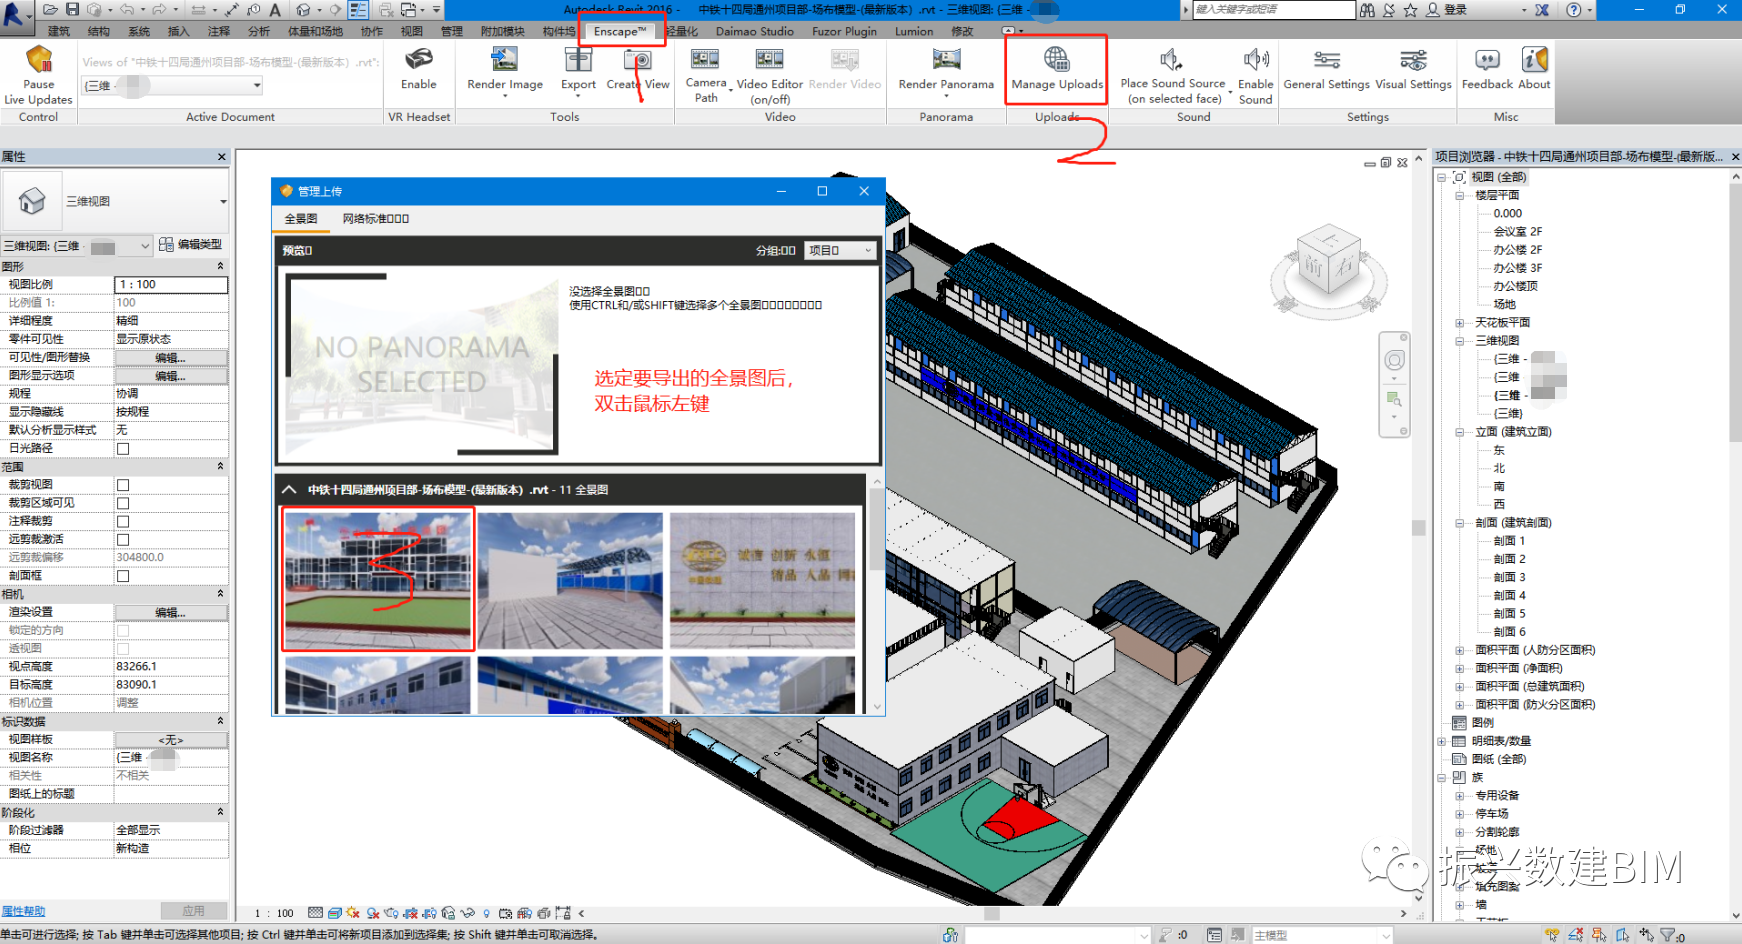Collapse the panorama list header chevron

point(289,490)
